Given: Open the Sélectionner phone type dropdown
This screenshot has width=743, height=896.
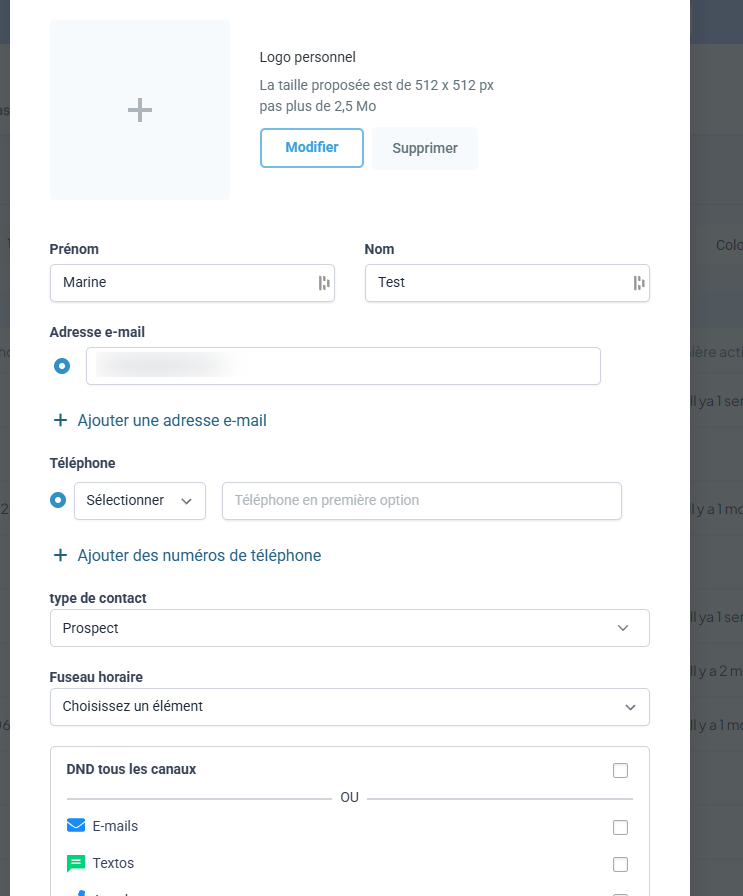Looking at the screenshot, I should coord(140,501).
